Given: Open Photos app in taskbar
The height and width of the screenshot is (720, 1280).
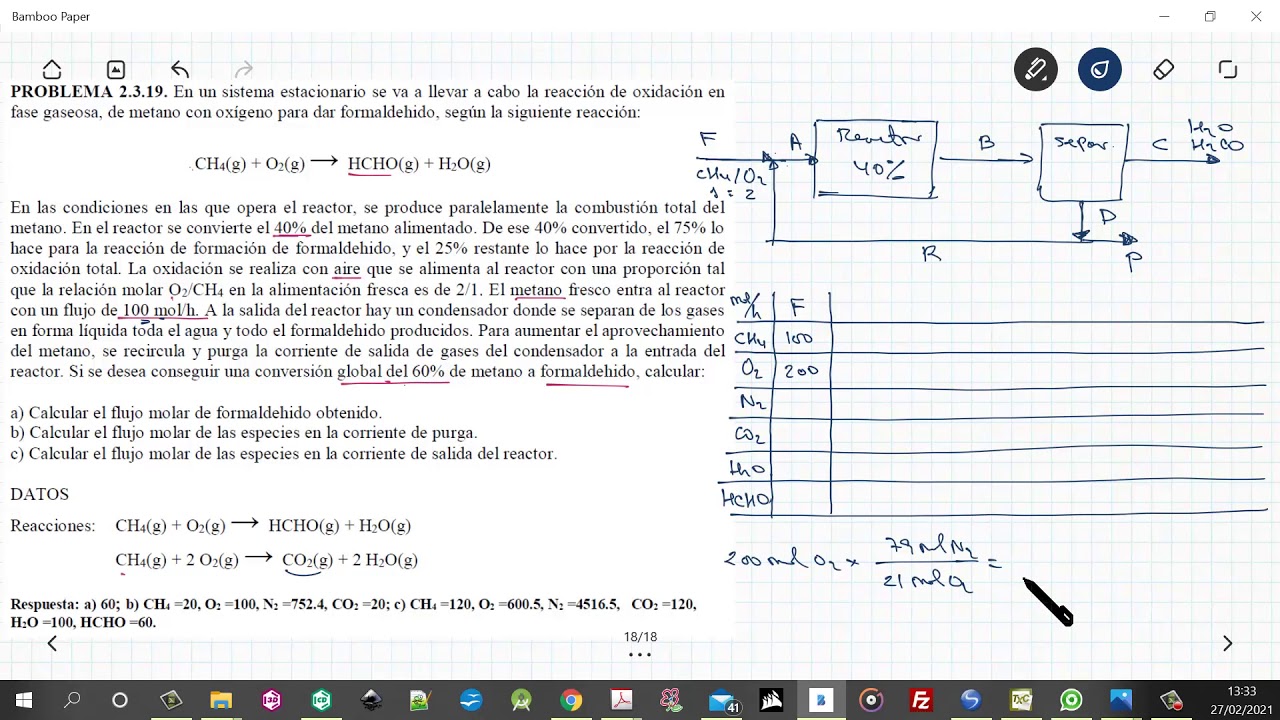Looking at the screenshot, I should 1121,700.
